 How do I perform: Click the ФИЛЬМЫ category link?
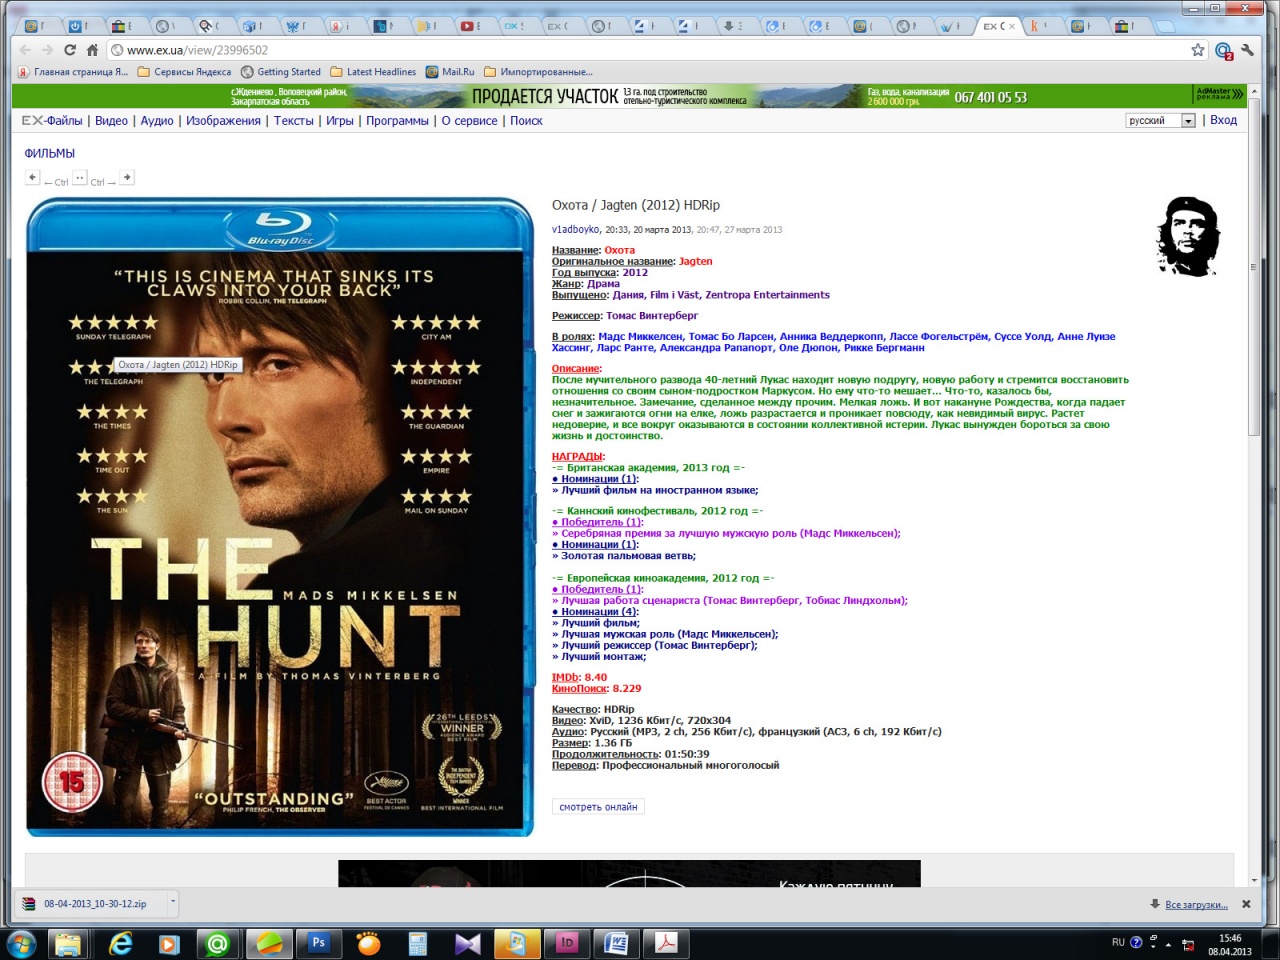(50, 153)
